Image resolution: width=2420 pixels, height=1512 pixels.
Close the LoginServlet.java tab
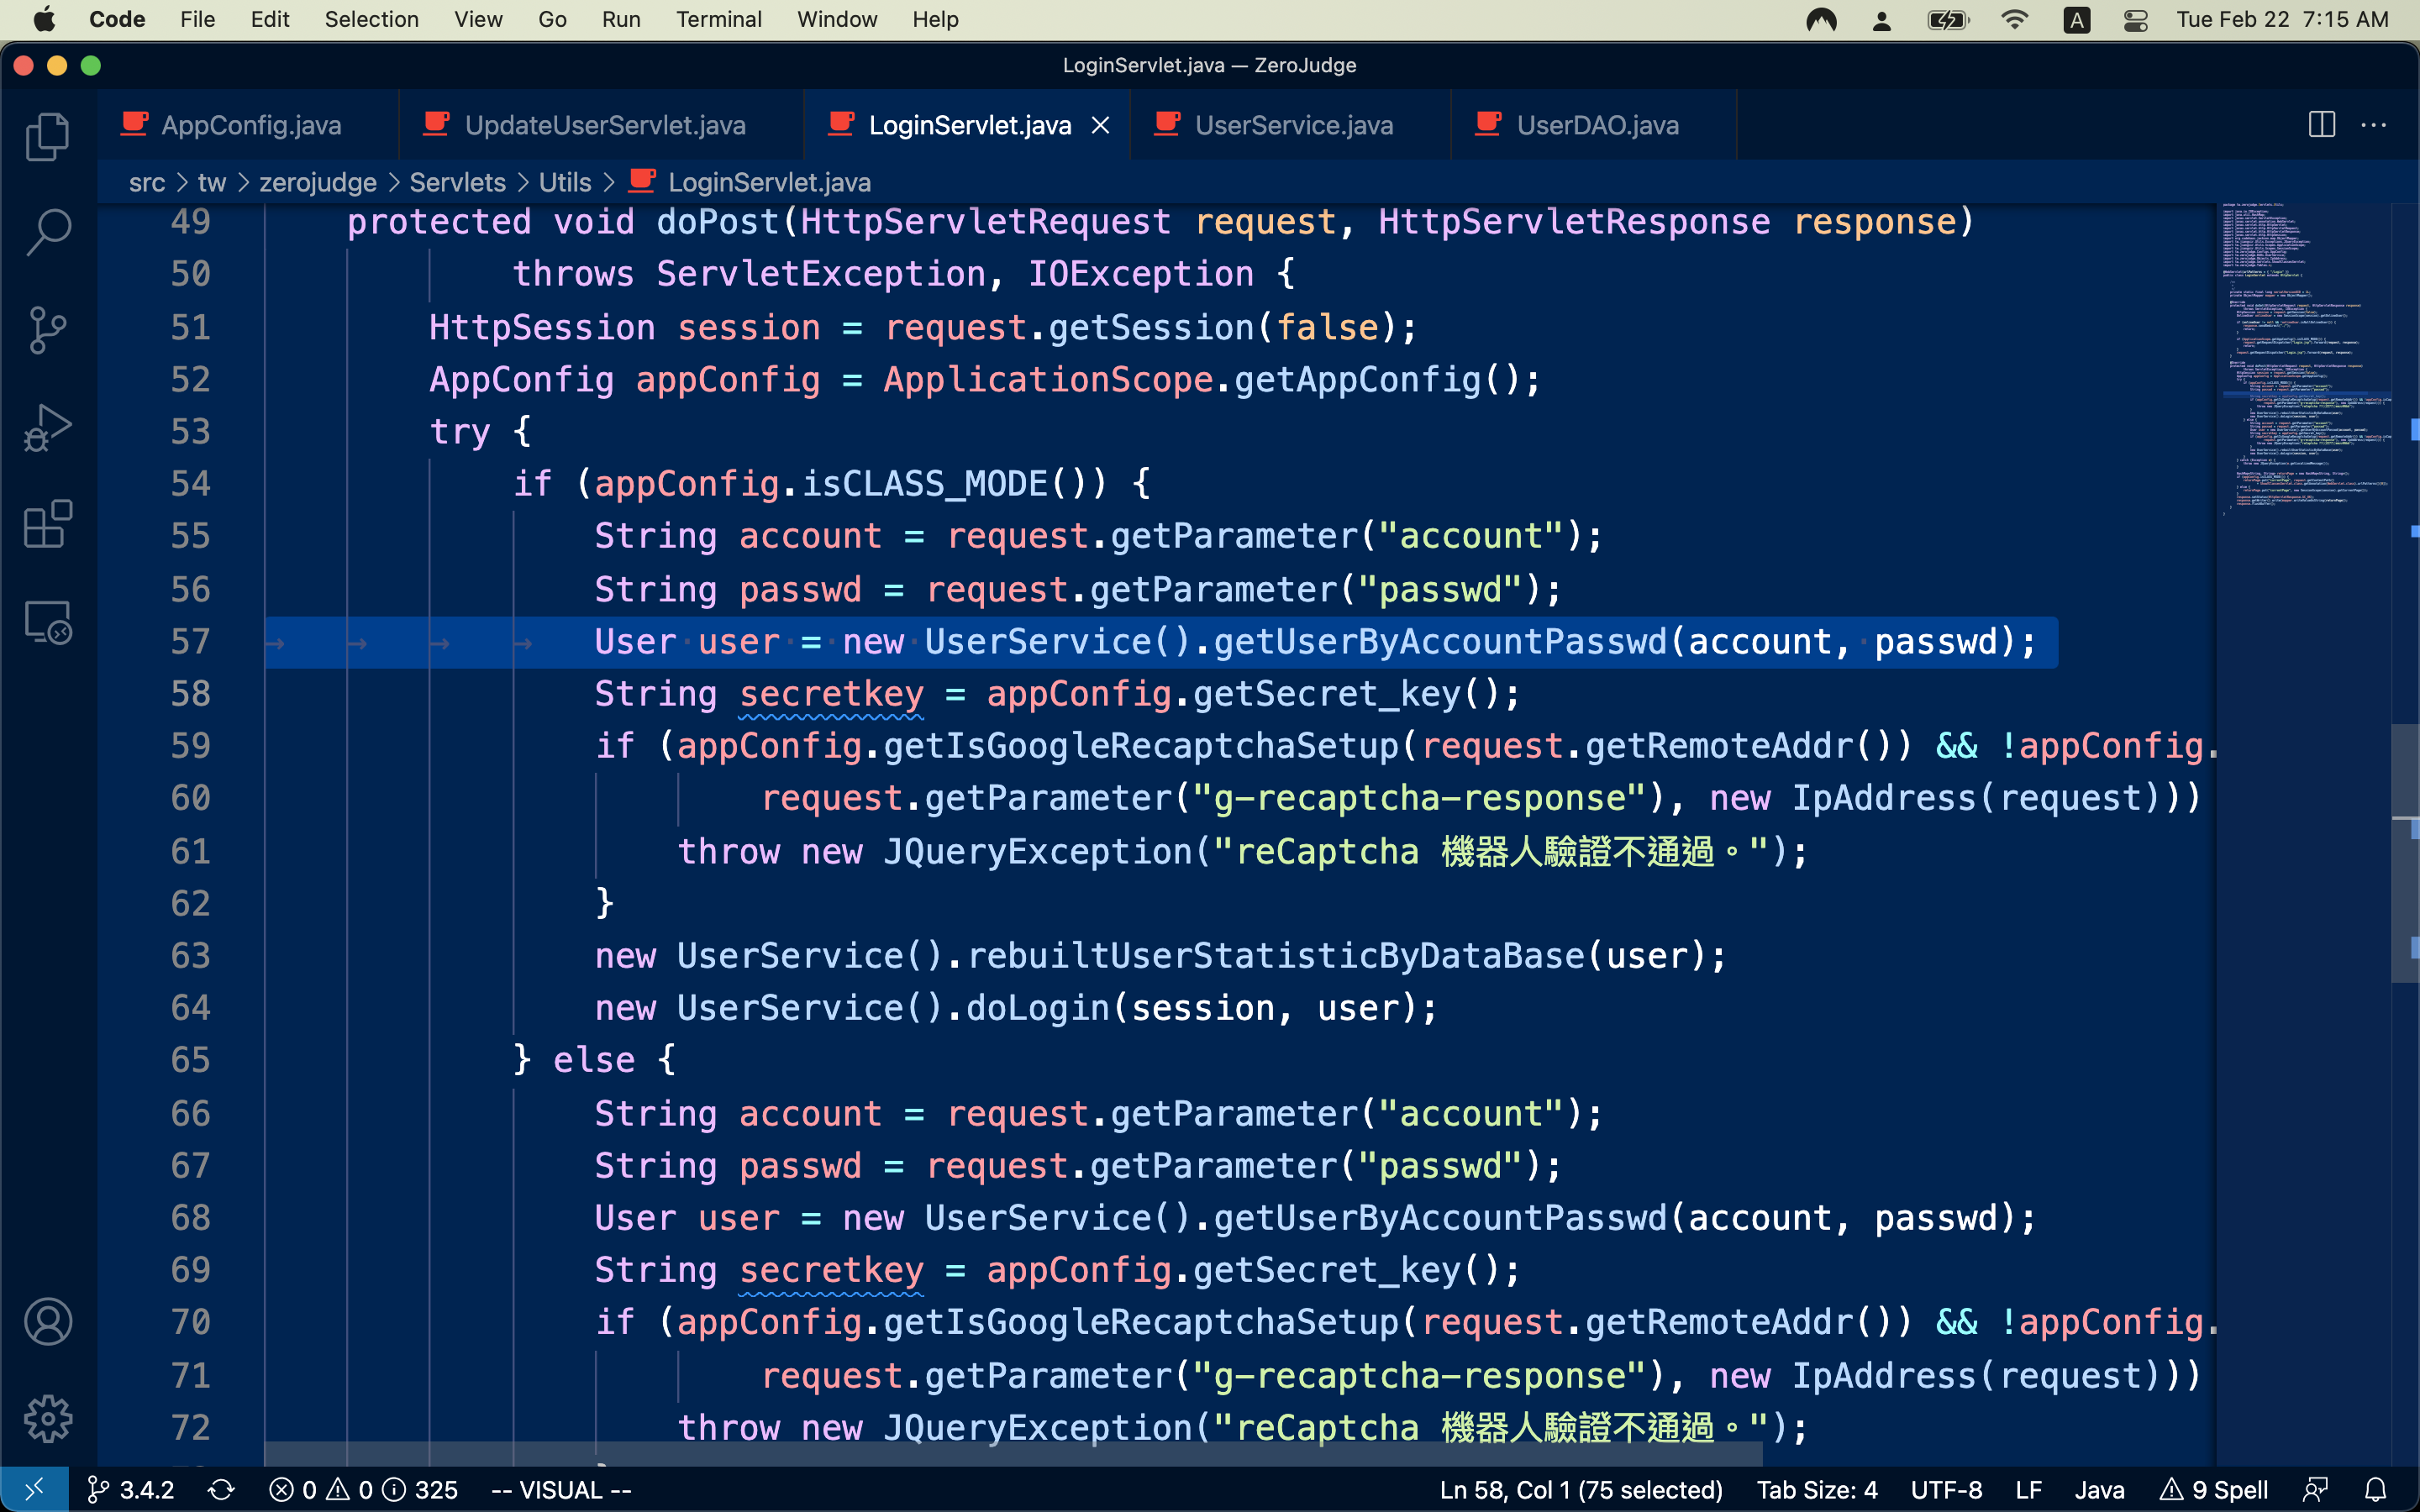[1101, 125]
